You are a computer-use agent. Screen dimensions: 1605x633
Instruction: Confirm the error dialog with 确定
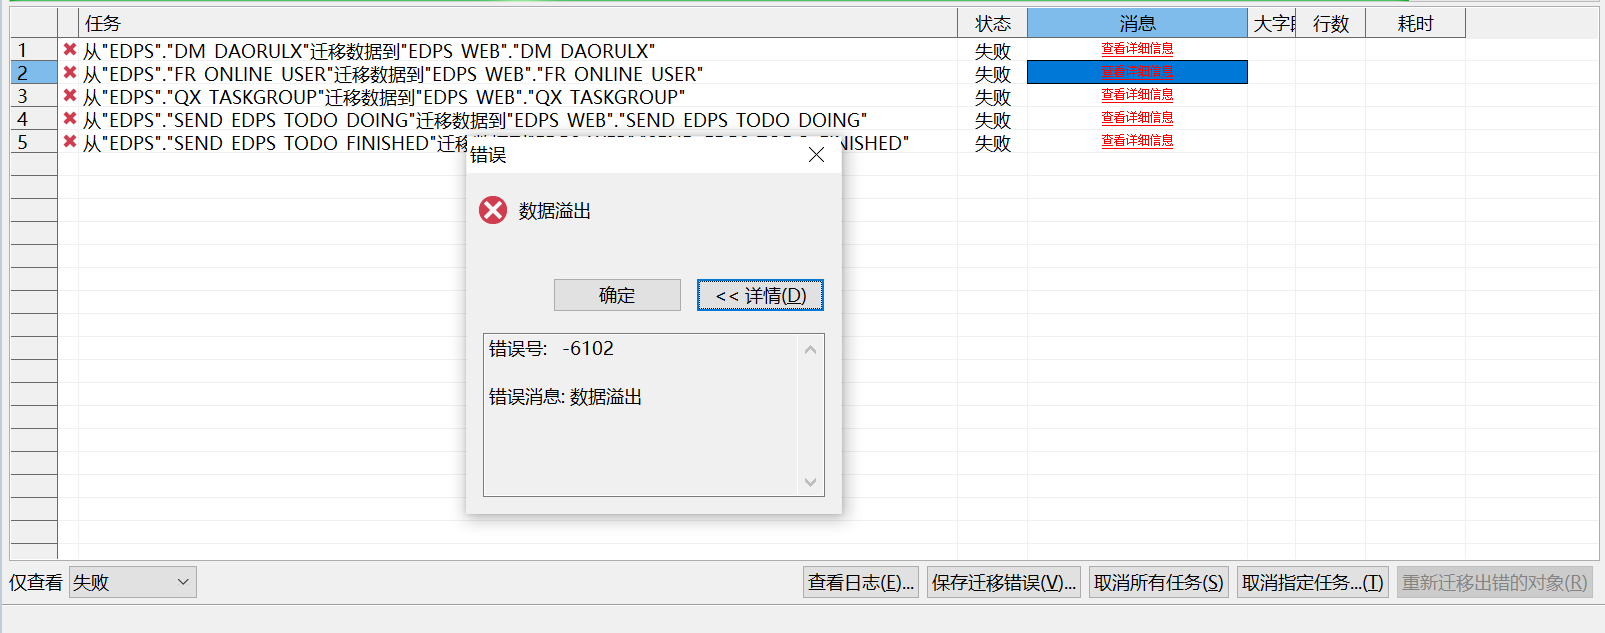coord(617,295)
